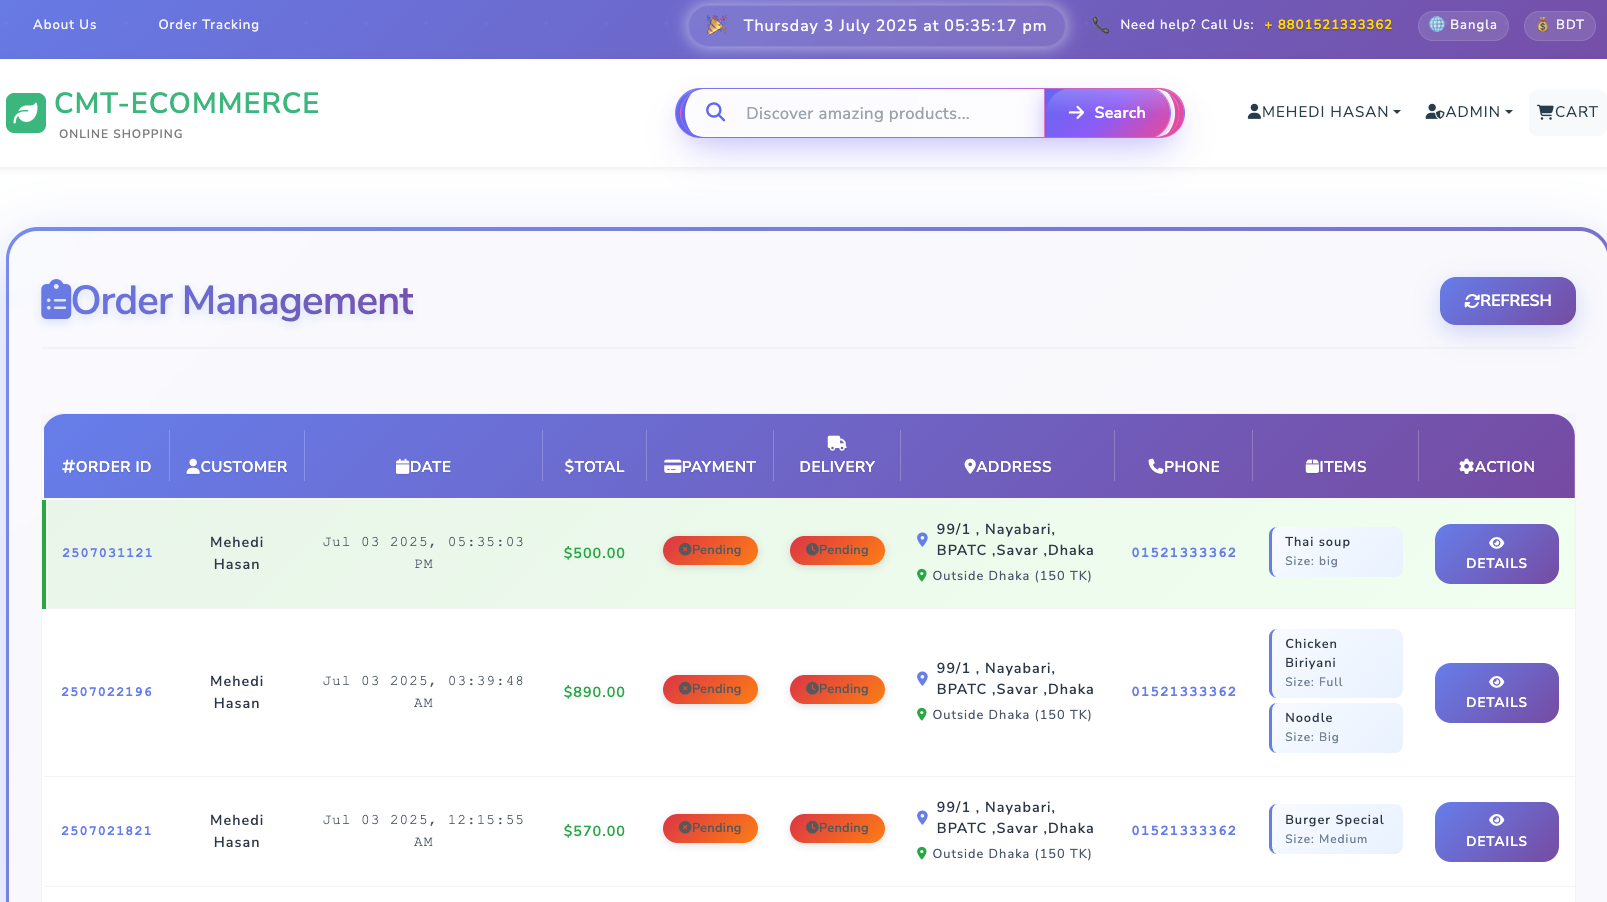Open the About Us page
The width and height of the screenshot is (1607, 902).
[x=65, y=25]
